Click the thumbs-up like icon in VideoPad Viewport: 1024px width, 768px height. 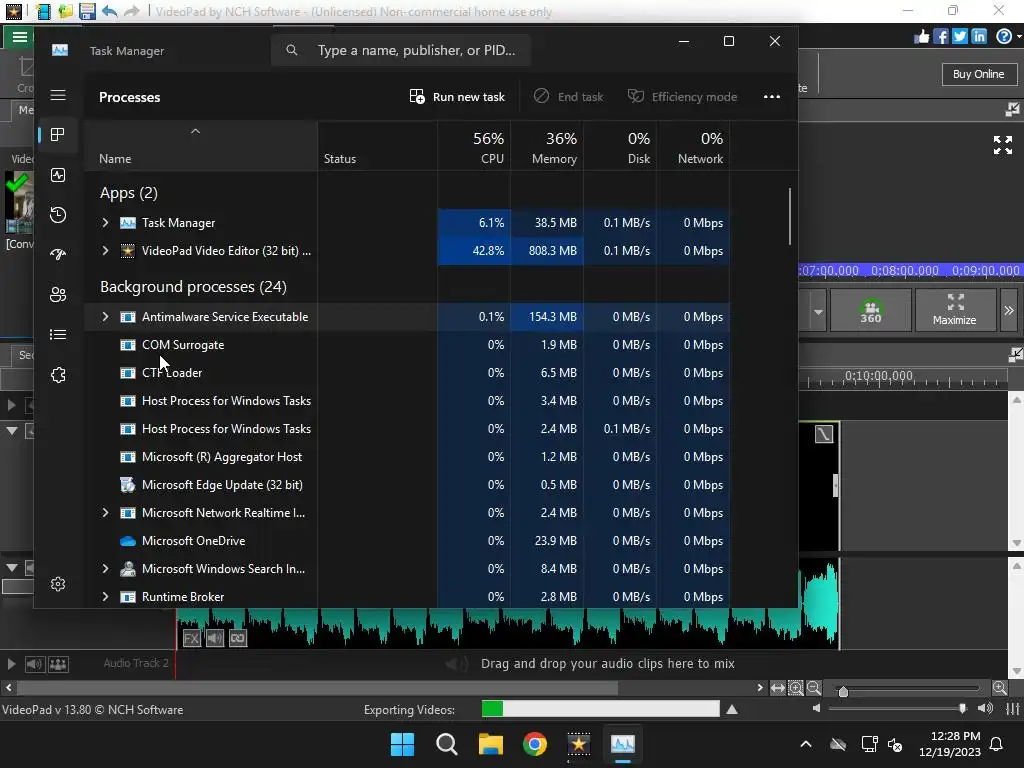tap(921, 37)
